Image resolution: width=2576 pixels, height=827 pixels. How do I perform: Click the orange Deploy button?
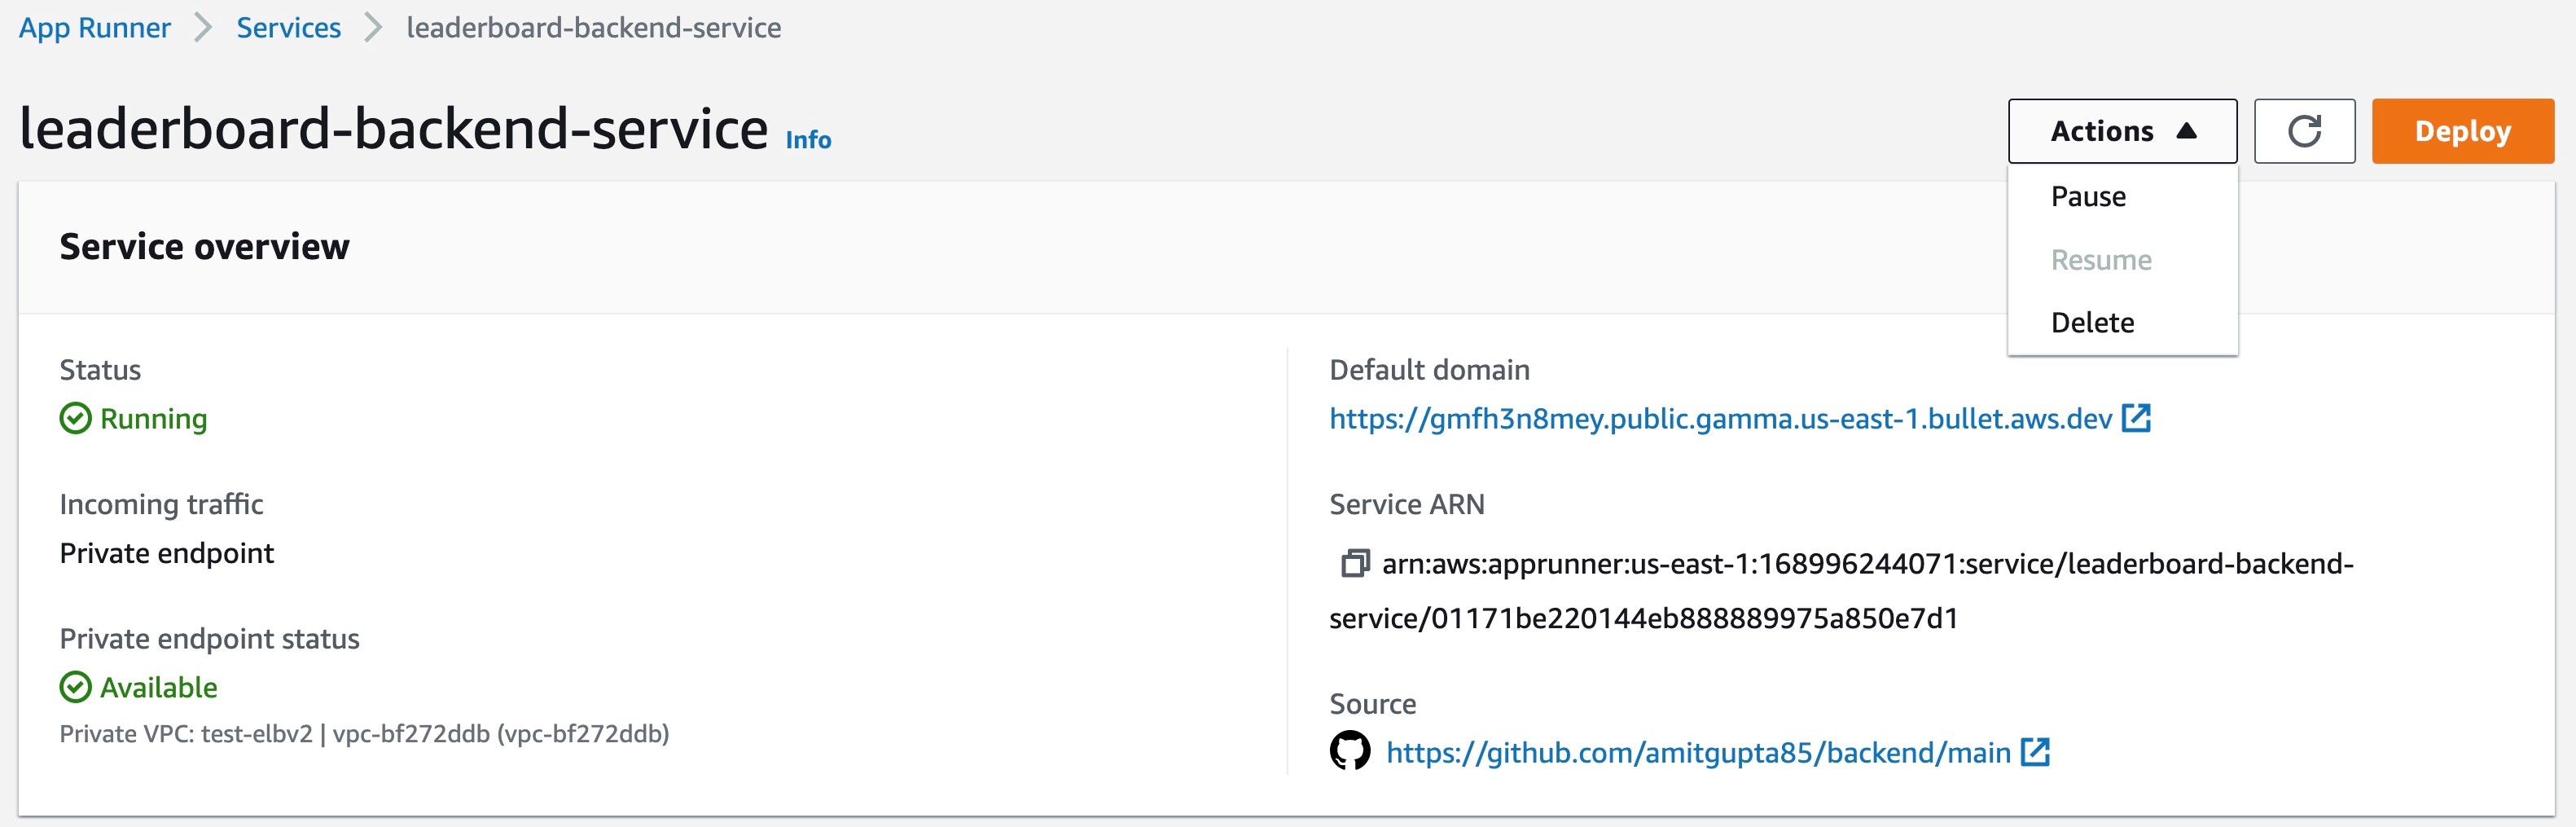tap(2462, 131)
